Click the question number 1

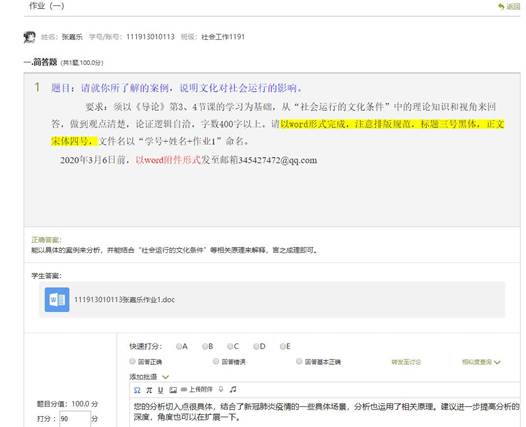coord(37,88)
